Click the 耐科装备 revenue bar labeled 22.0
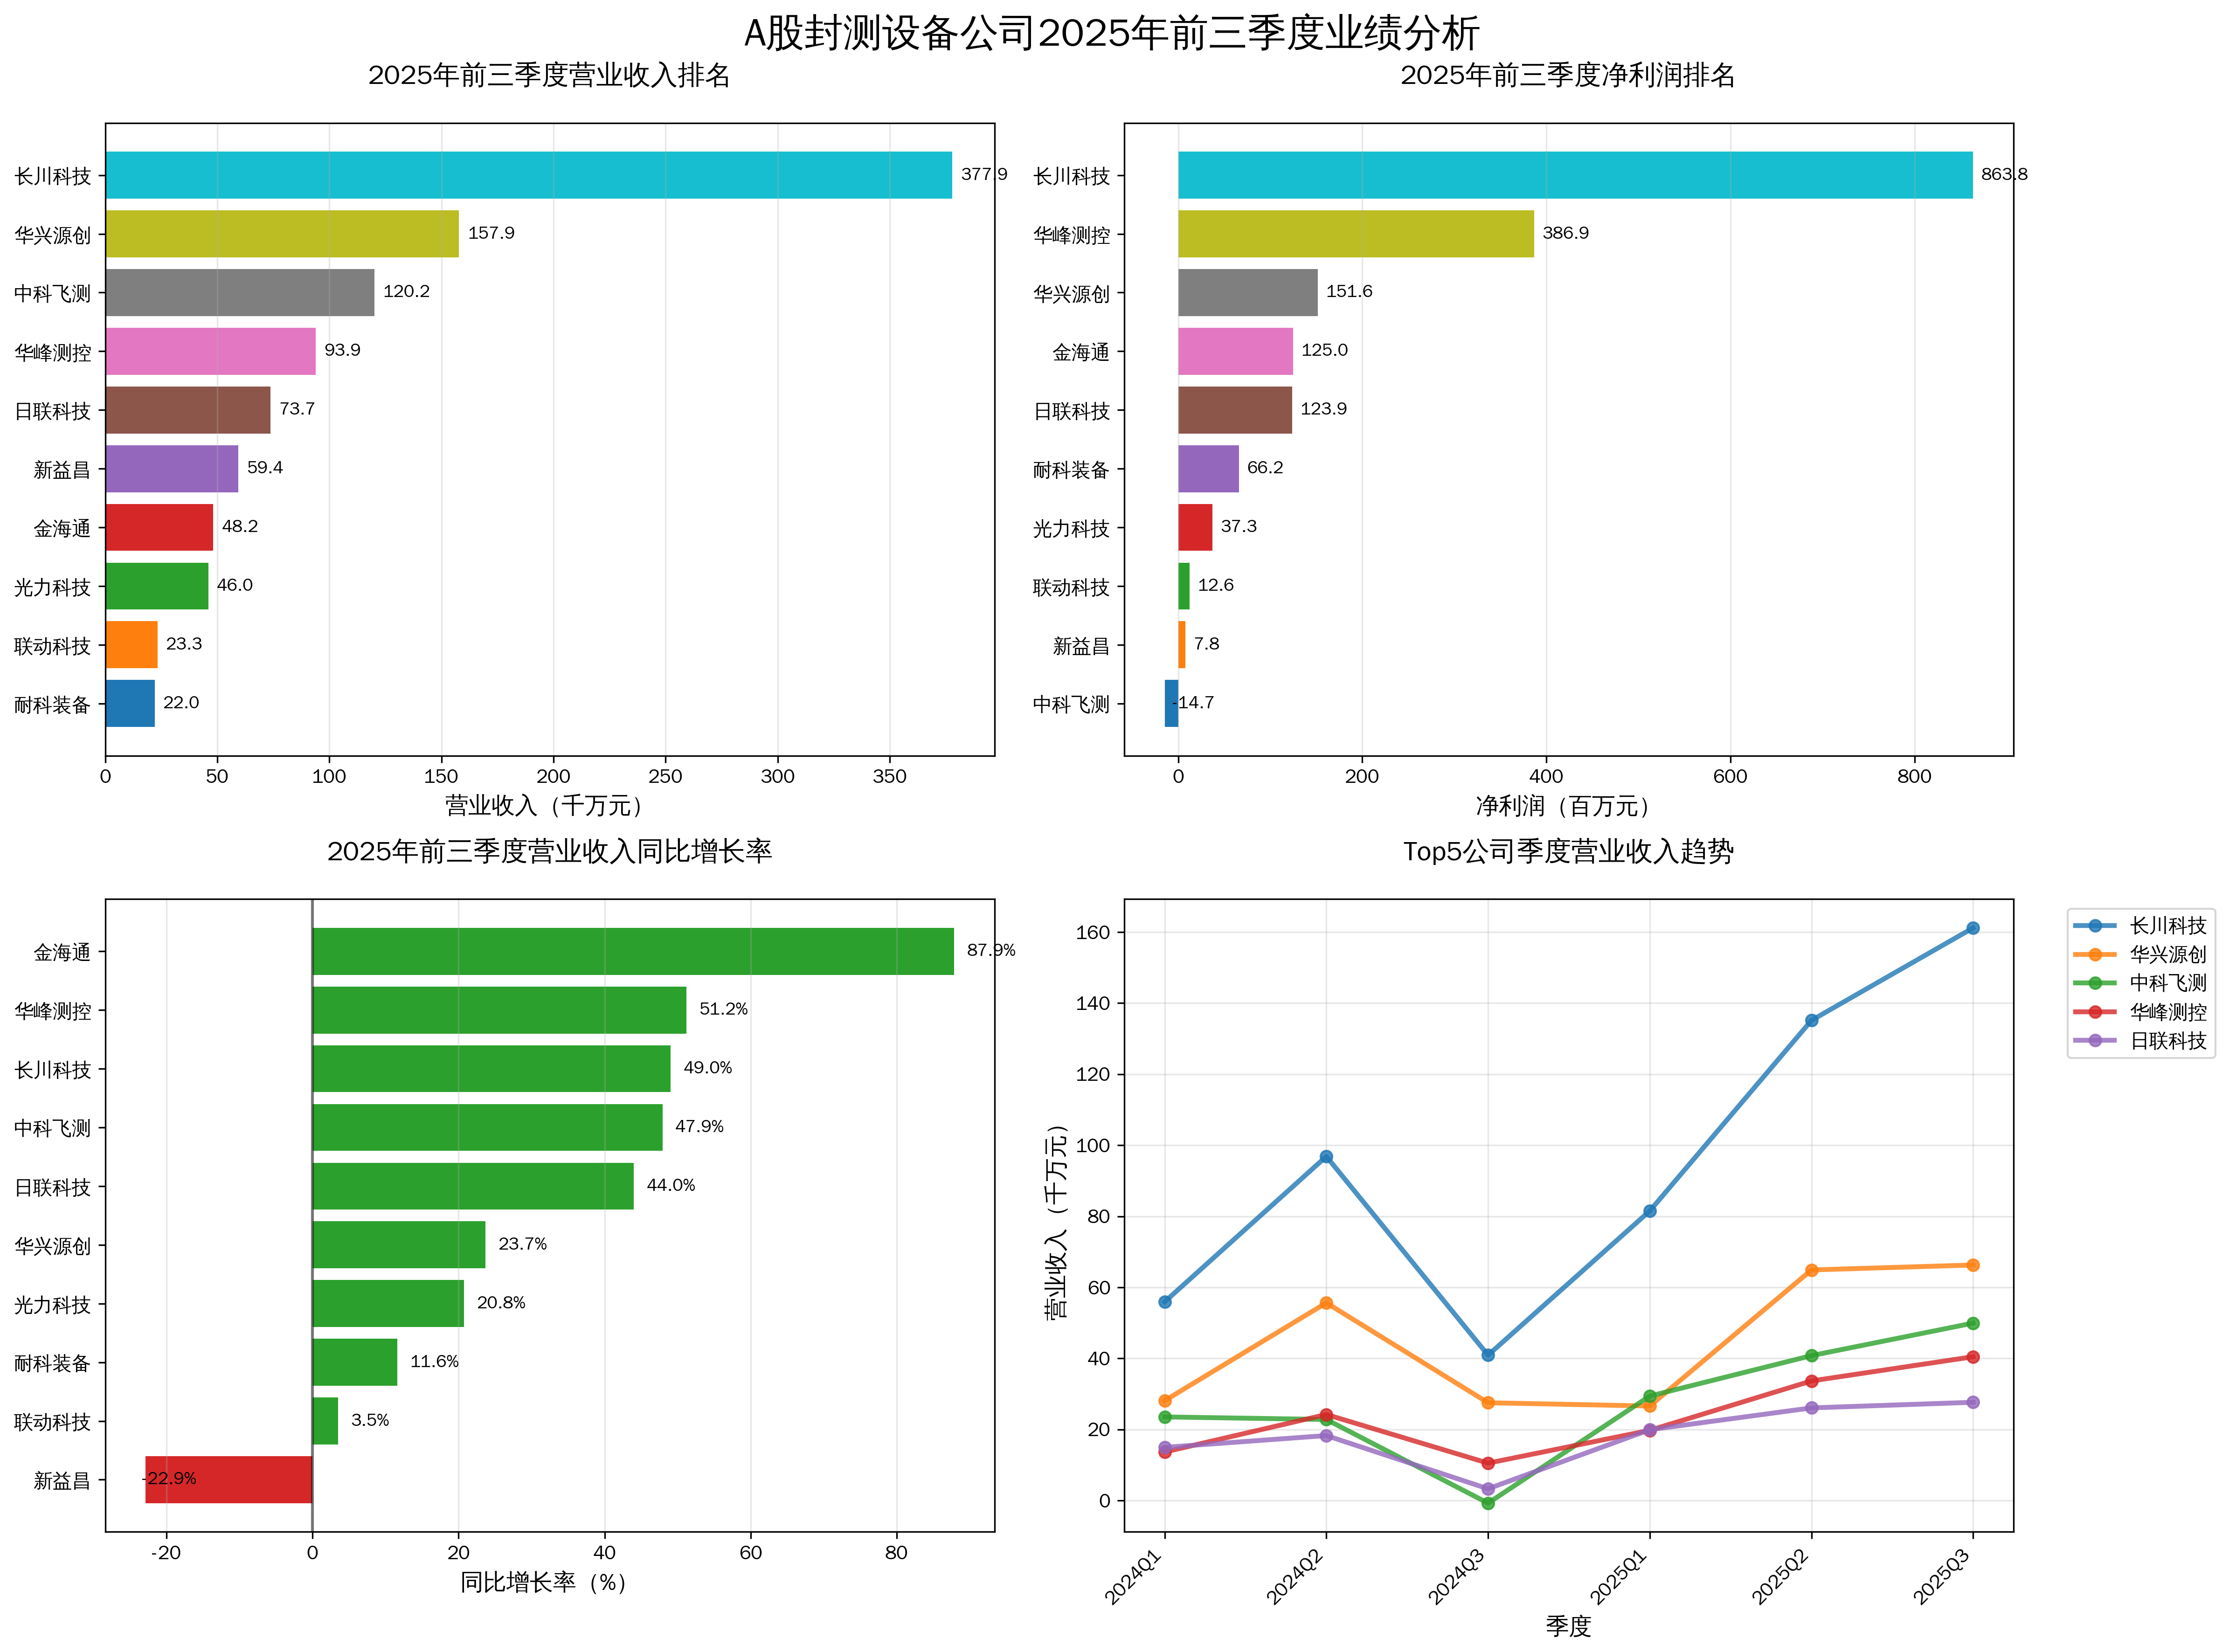Viewport: 2229px width, 1652px height. [130, 703]
